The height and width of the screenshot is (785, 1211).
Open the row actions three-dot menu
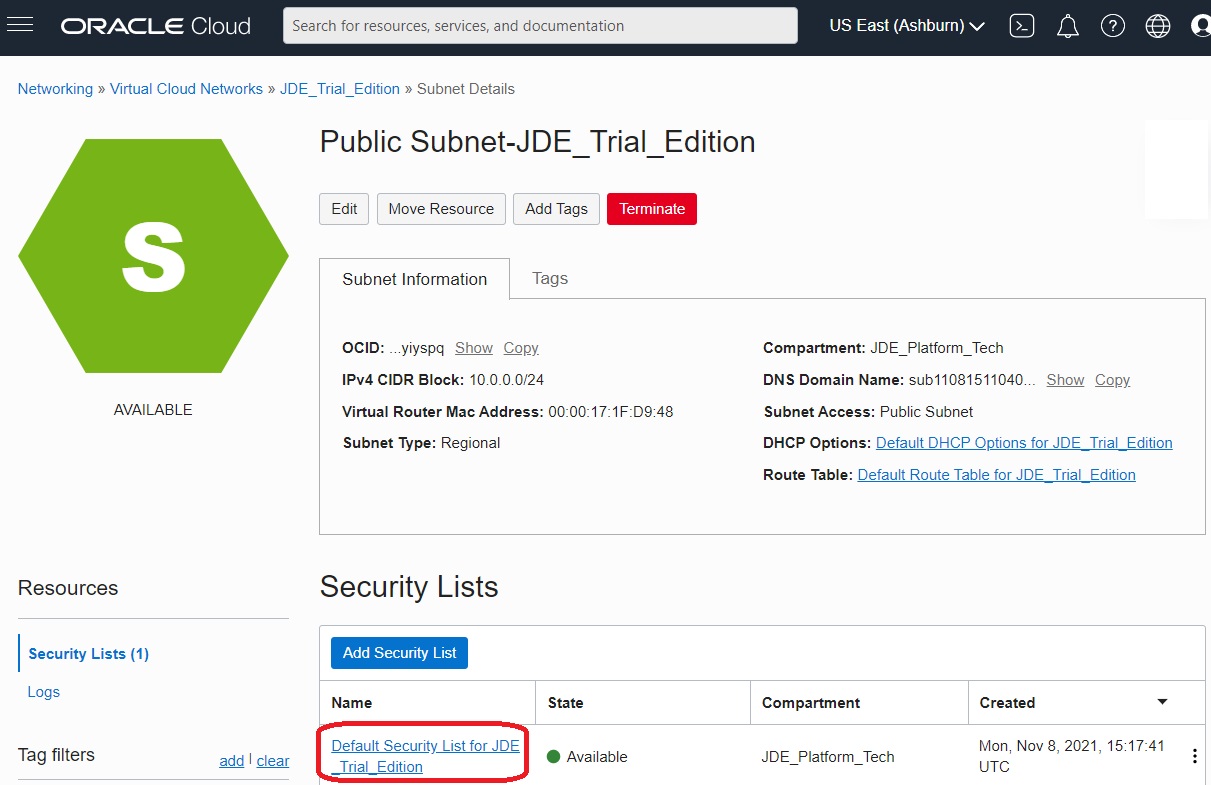pyautogui.click(x=1195, y=757)
